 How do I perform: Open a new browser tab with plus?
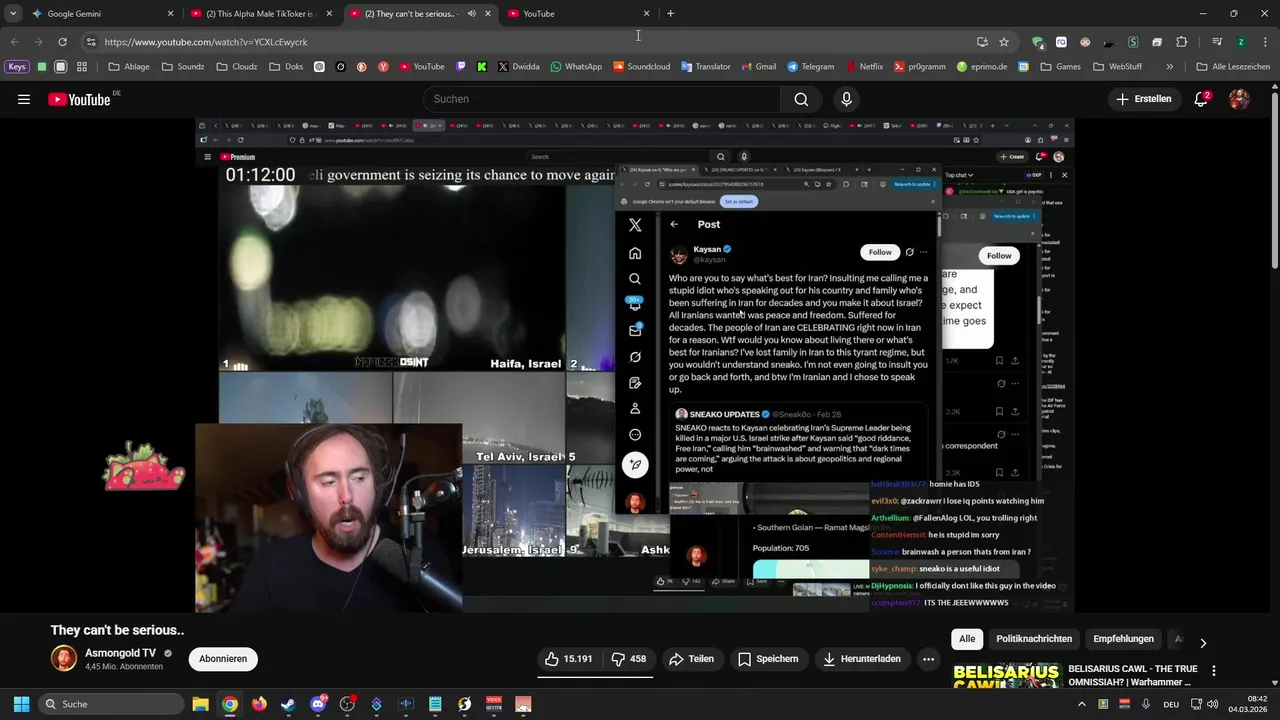670,14
